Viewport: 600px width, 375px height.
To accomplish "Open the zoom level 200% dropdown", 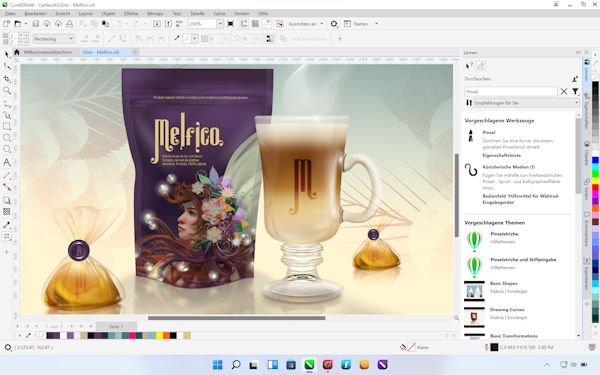I will point(220,24).
